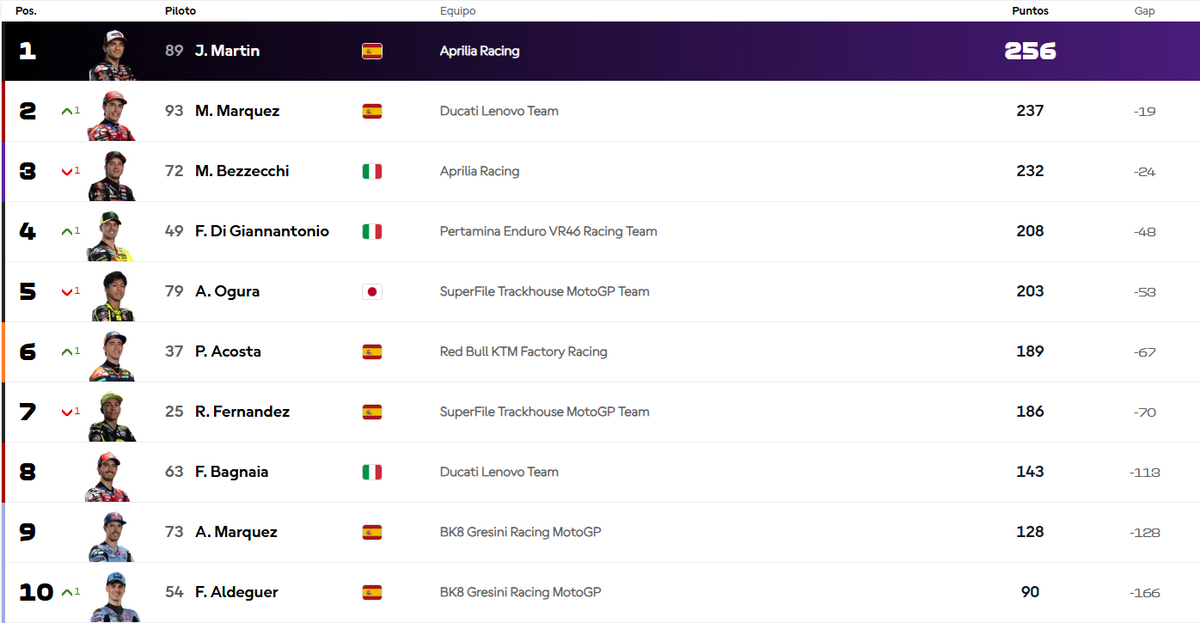Click the Piloto column header

pos(180,11)
